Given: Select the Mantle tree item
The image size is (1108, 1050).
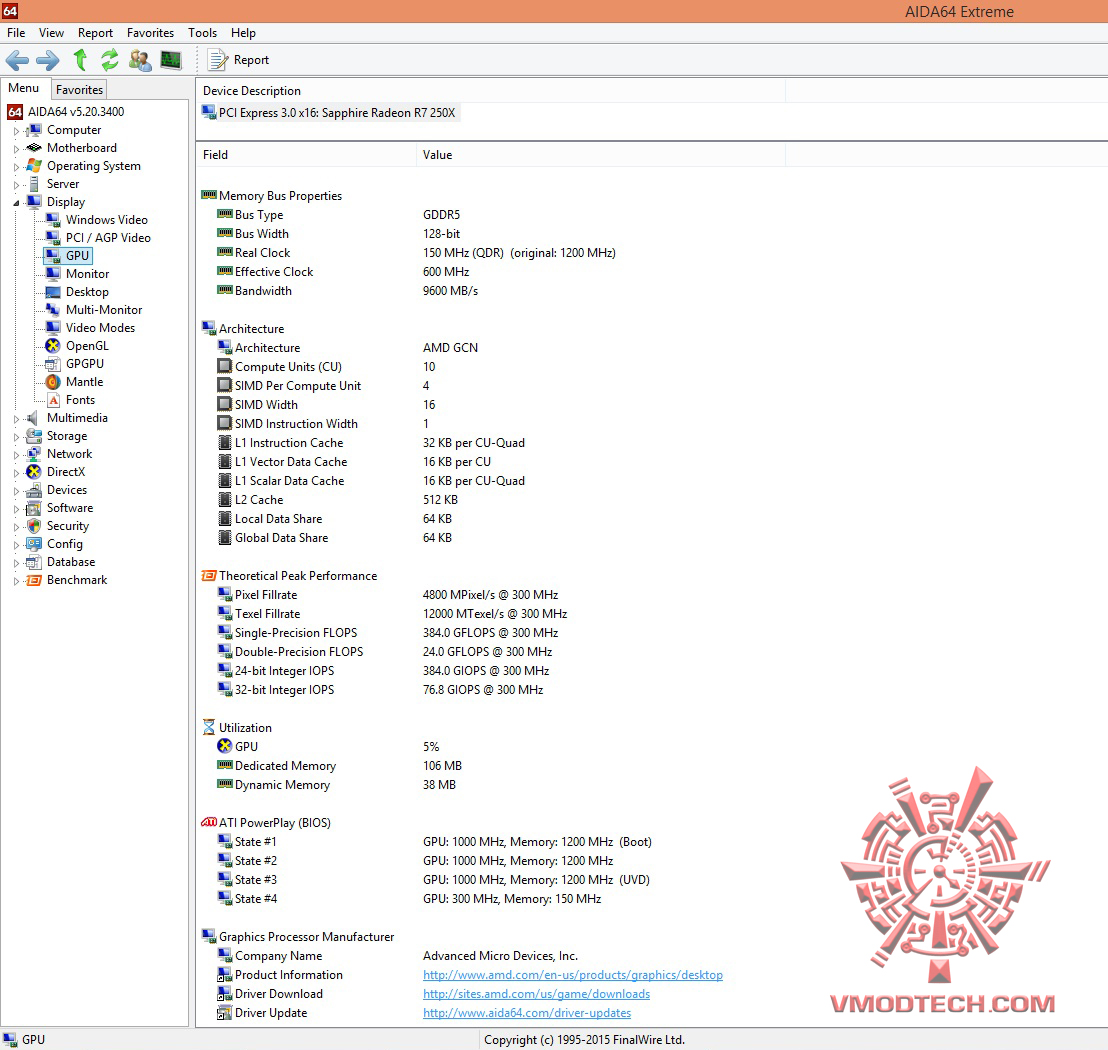Looking at the screenshot, I should [x=84, y=382].
